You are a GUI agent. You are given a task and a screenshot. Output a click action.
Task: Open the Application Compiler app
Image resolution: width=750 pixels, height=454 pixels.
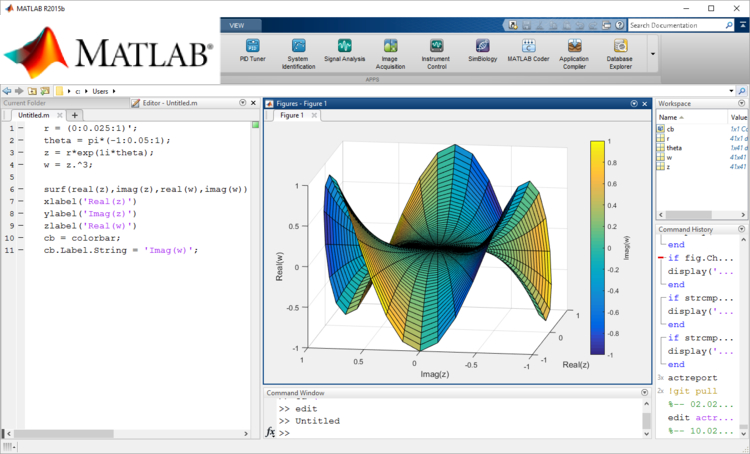[574, 50]
